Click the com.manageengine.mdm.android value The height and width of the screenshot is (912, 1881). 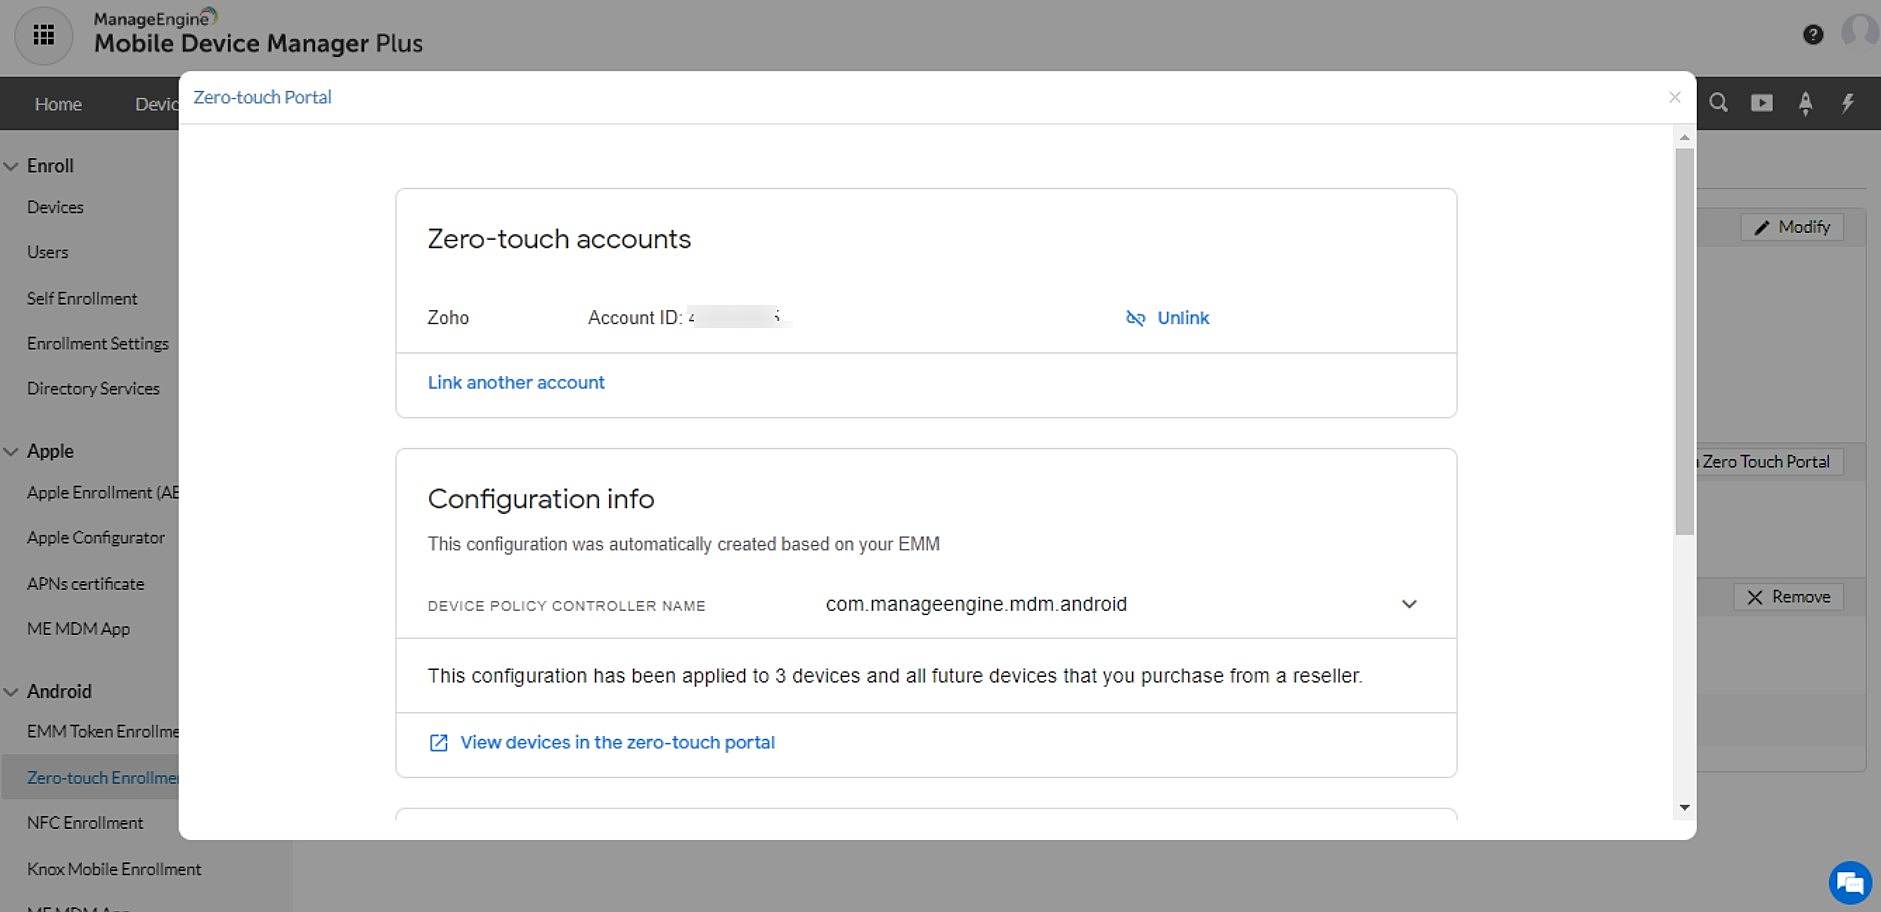[976, 604]
